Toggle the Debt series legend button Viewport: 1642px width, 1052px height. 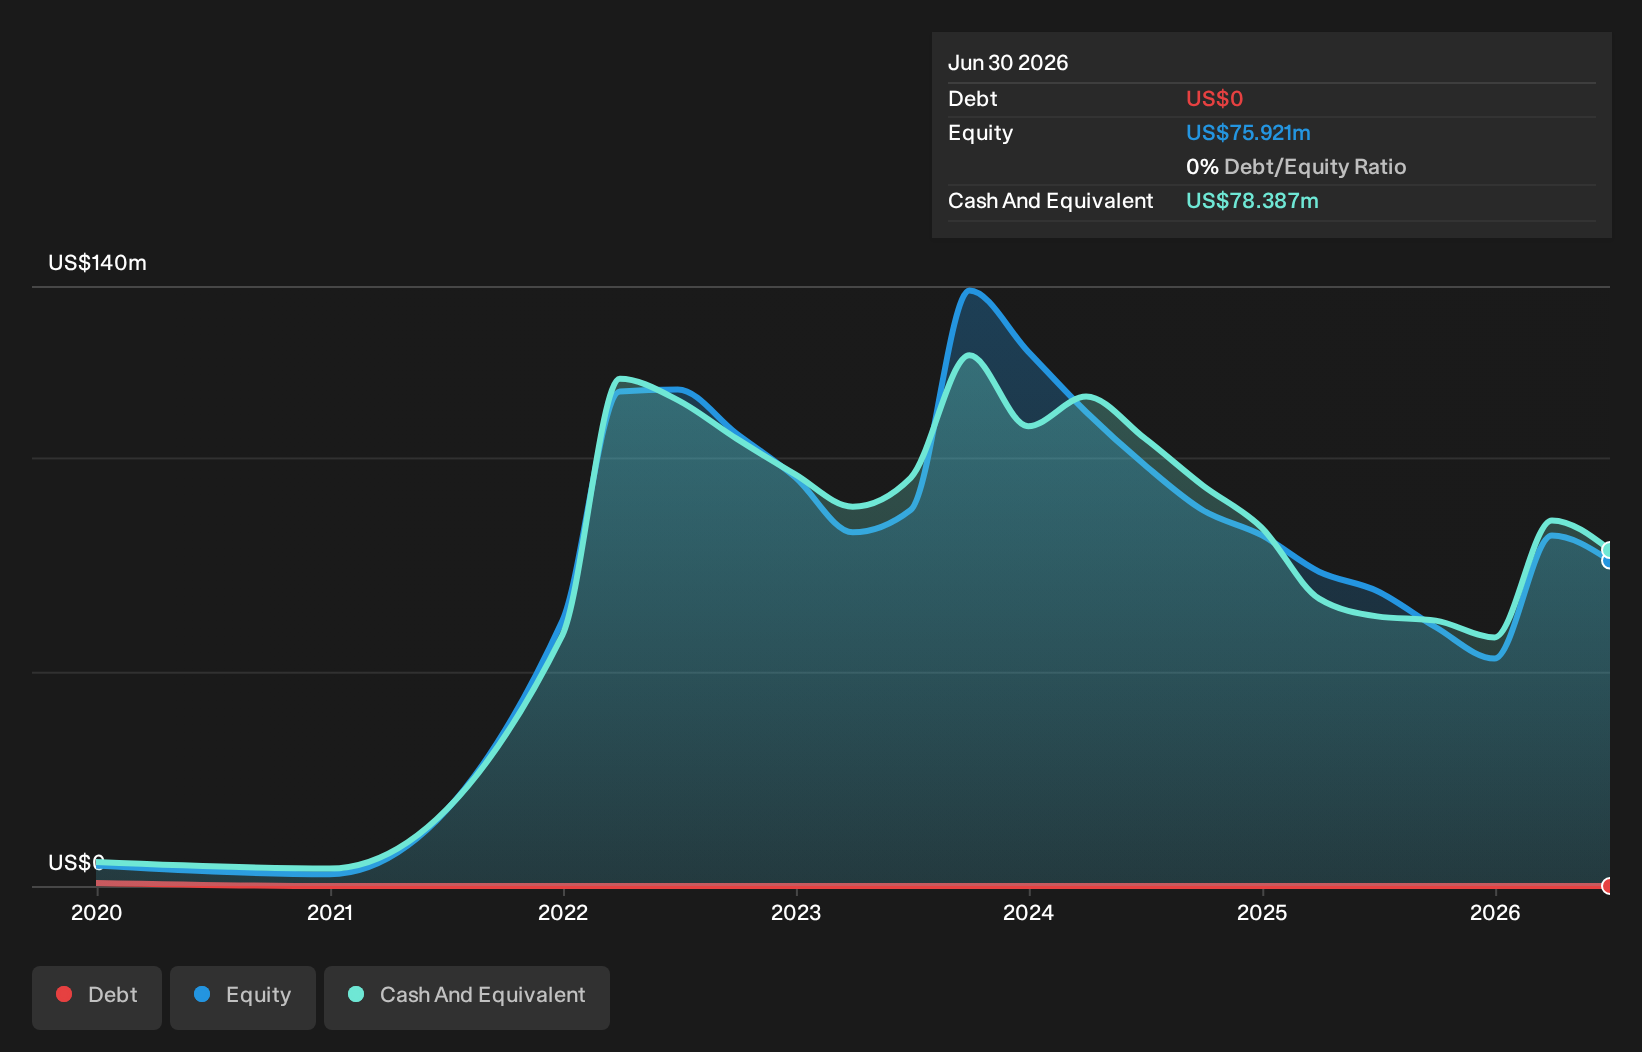point(97,997)
